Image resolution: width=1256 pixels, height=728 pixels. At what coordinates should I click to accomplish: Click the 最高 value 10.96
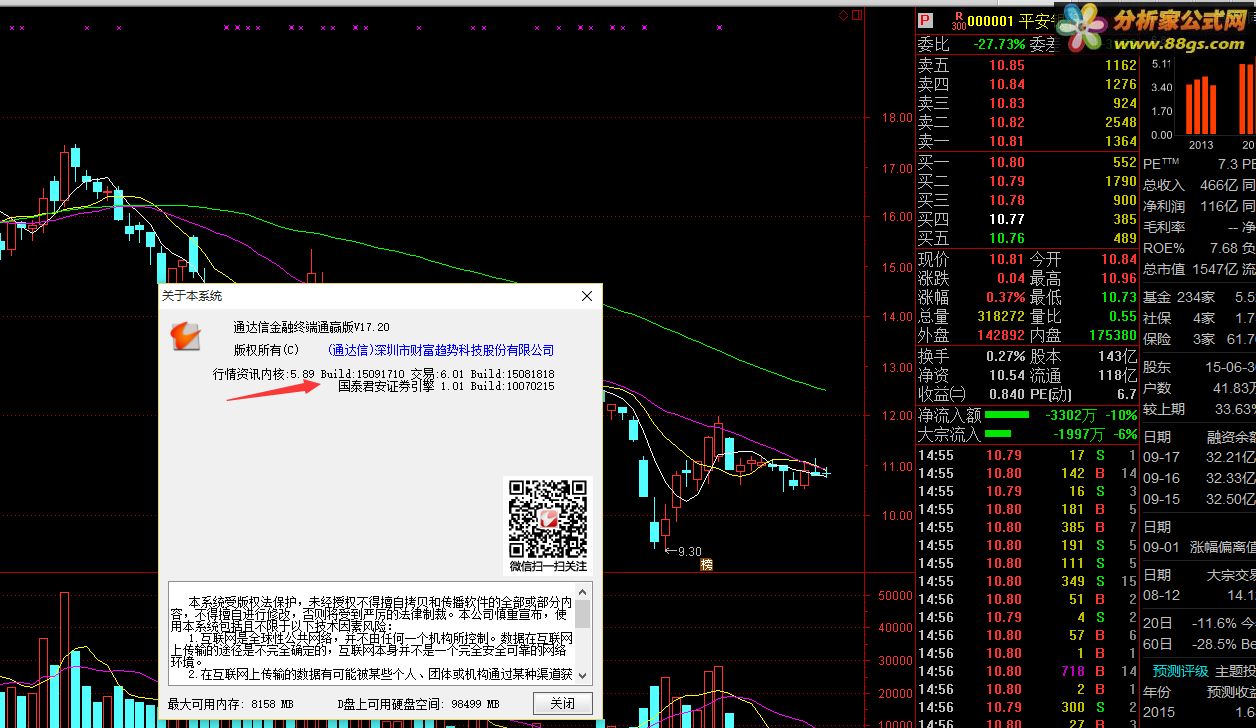[x=1119, y=278]
